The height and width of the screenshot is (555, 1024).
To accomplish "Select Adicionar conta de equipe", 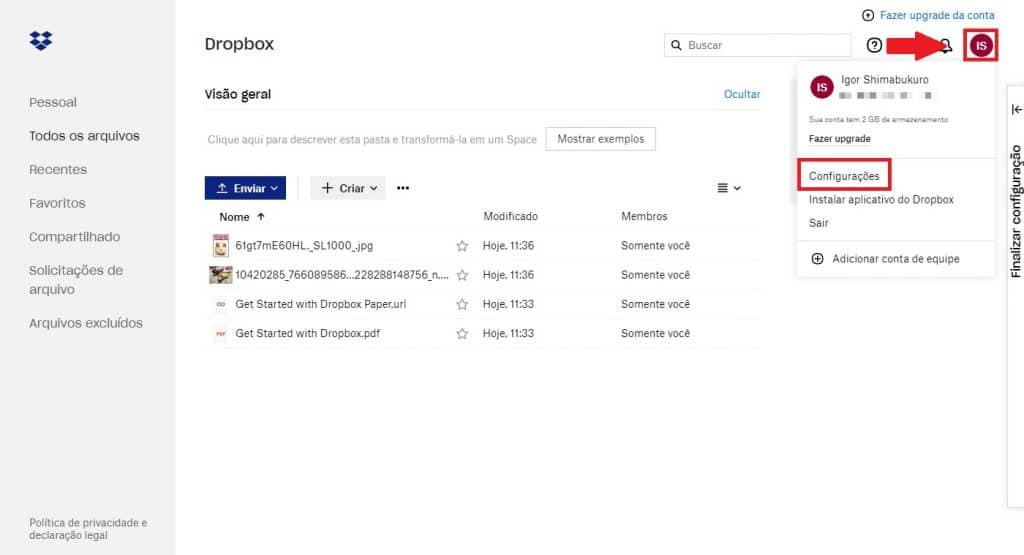I will click(895, 259).
